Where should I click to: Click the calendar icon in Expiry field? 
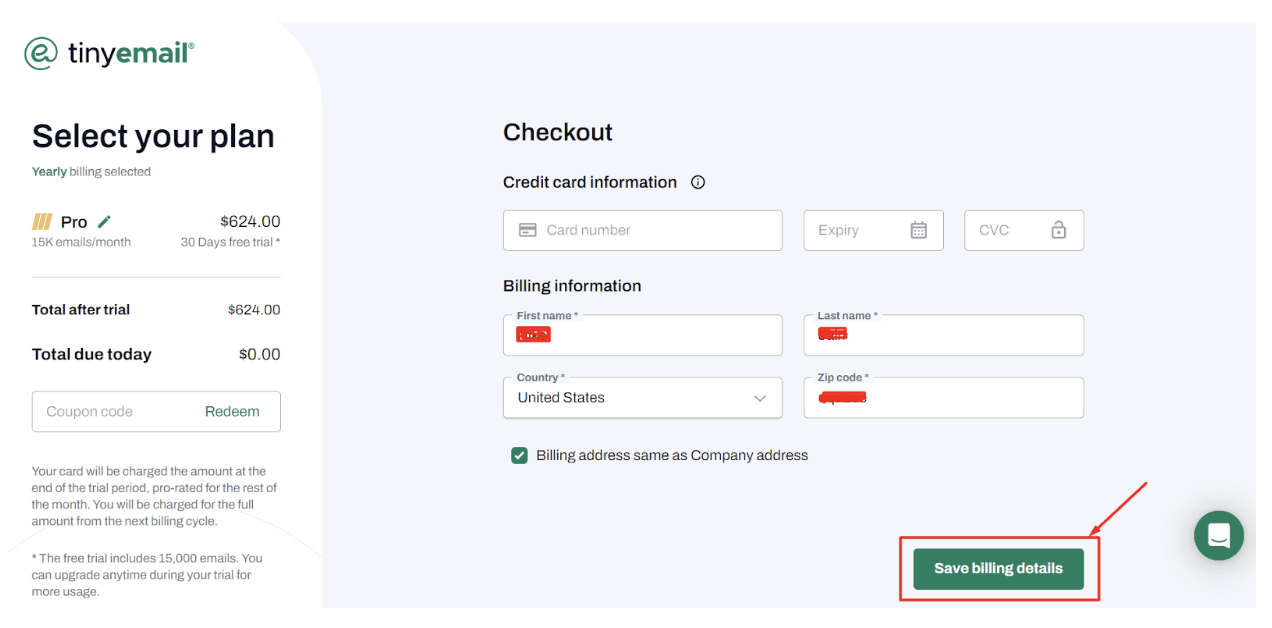point(918,230)
